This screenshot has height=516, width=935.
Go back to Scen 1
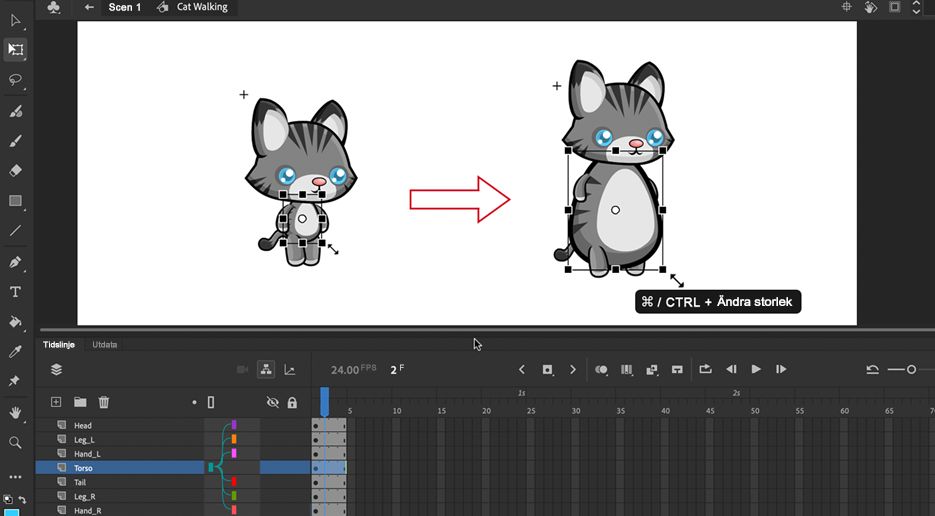(x=125, y=7)
